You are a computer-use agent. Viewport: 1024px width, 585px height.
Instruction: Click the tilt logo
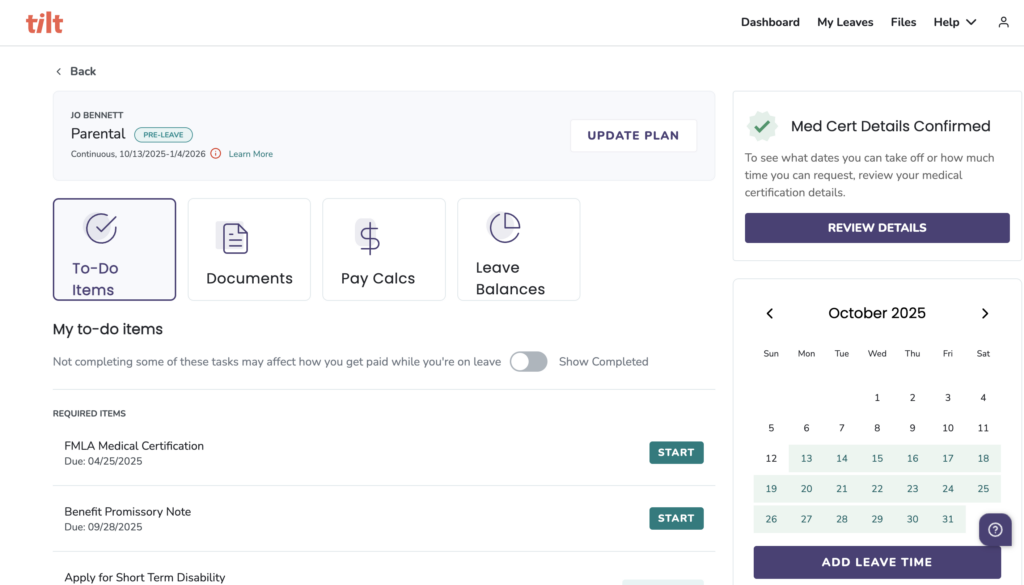(x=44, y=23)
